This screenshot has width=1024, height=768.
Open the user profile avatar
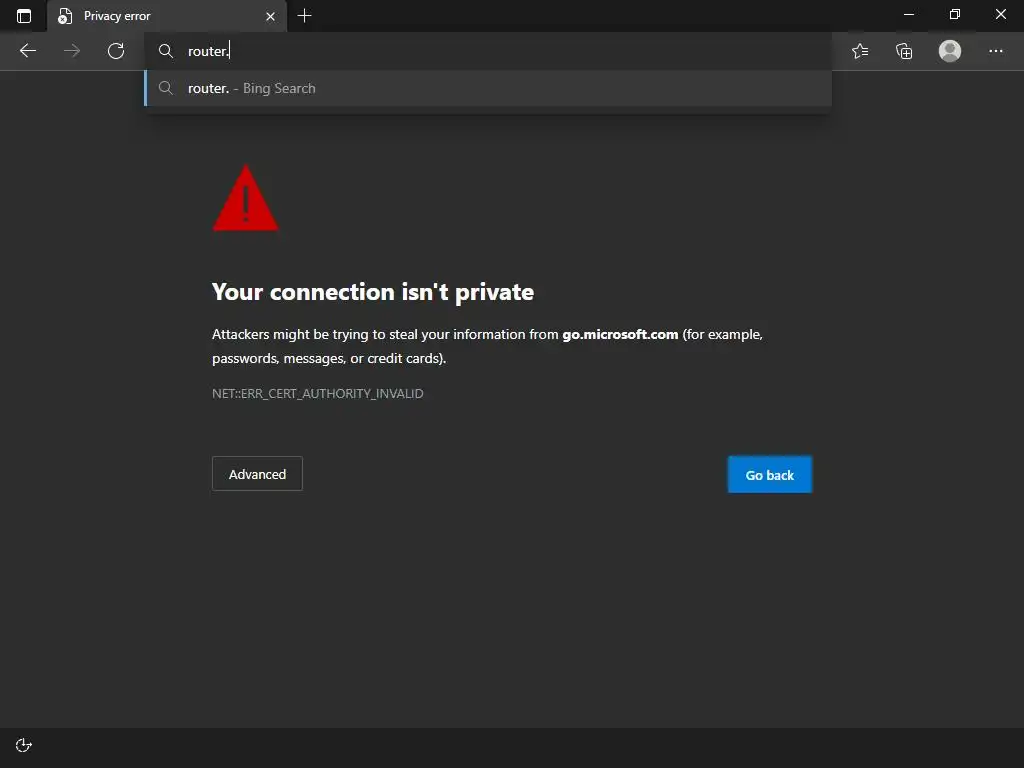point(950,51)
